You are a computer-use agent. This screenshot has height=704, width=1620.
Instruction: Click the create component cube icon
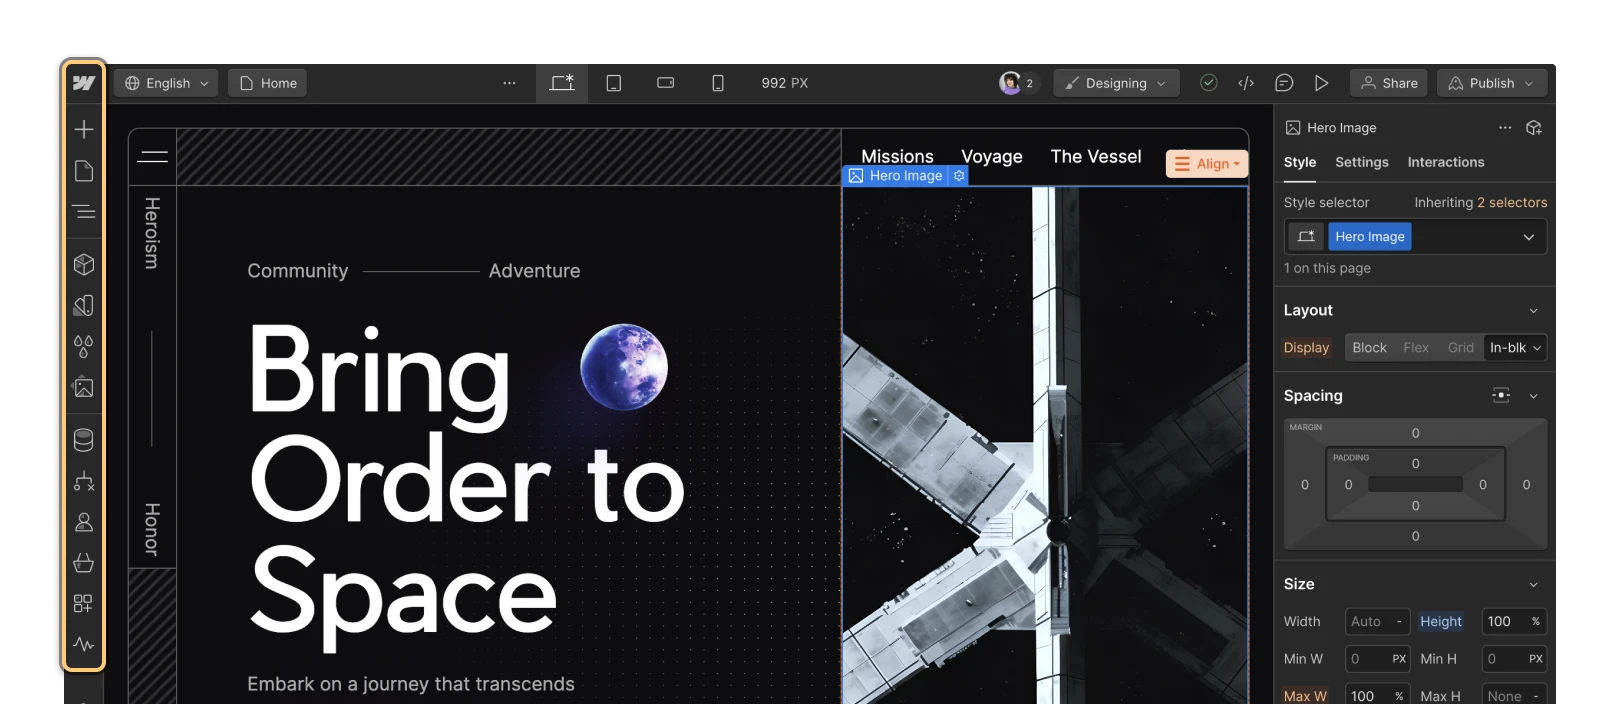1534,127
